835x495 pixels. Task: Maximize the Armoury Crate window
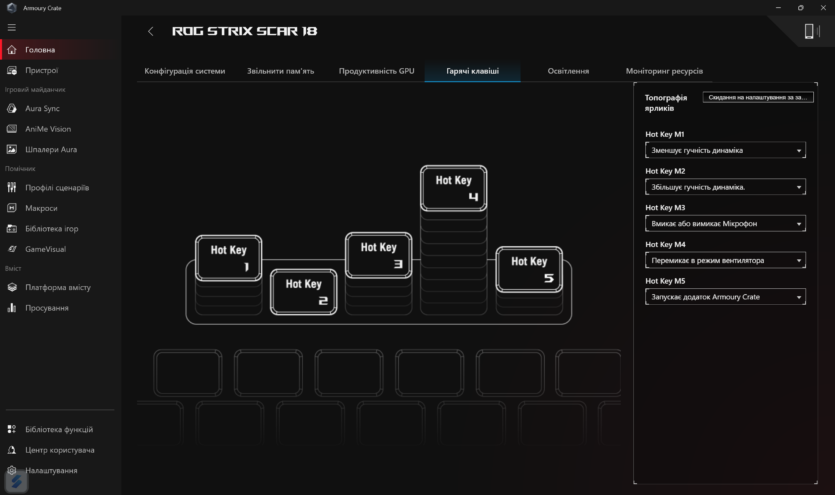point(800,8)
